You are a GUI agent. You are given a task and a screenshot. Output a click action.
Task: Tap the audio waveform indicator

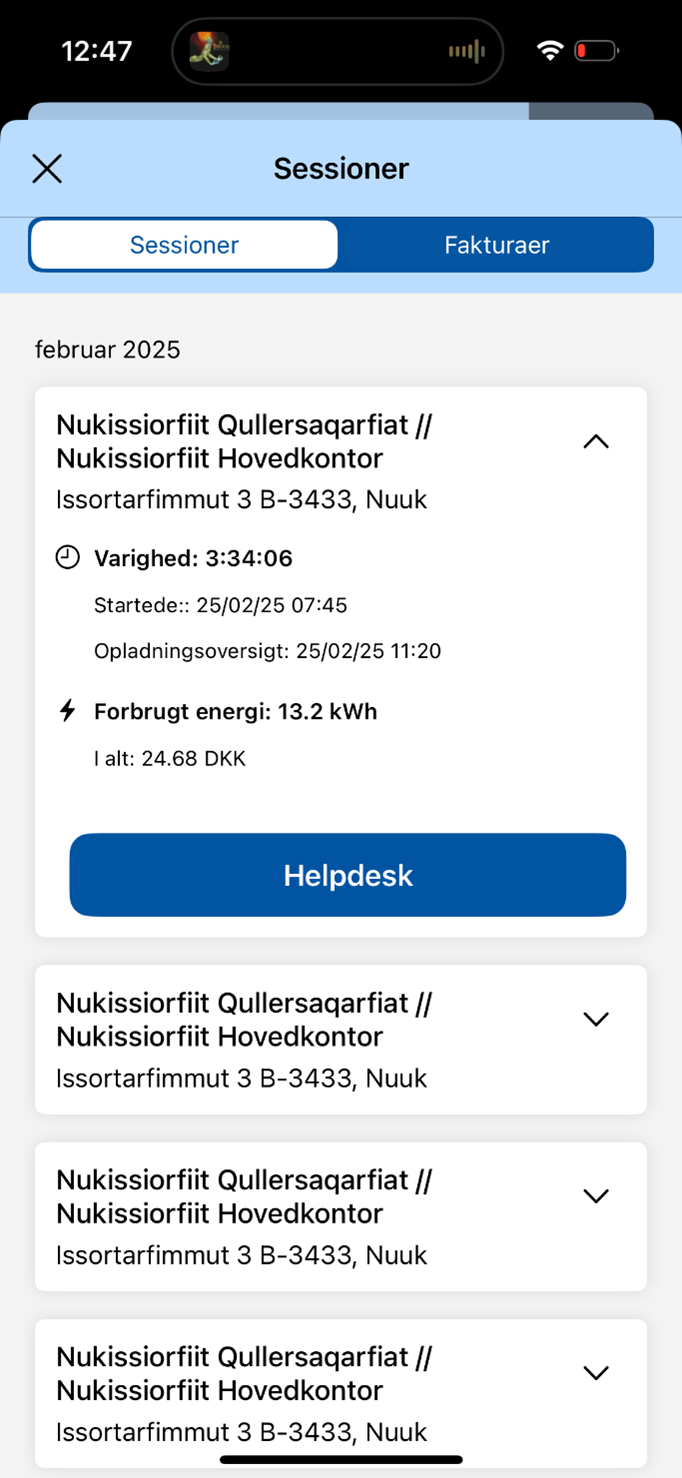coord(466,51)
